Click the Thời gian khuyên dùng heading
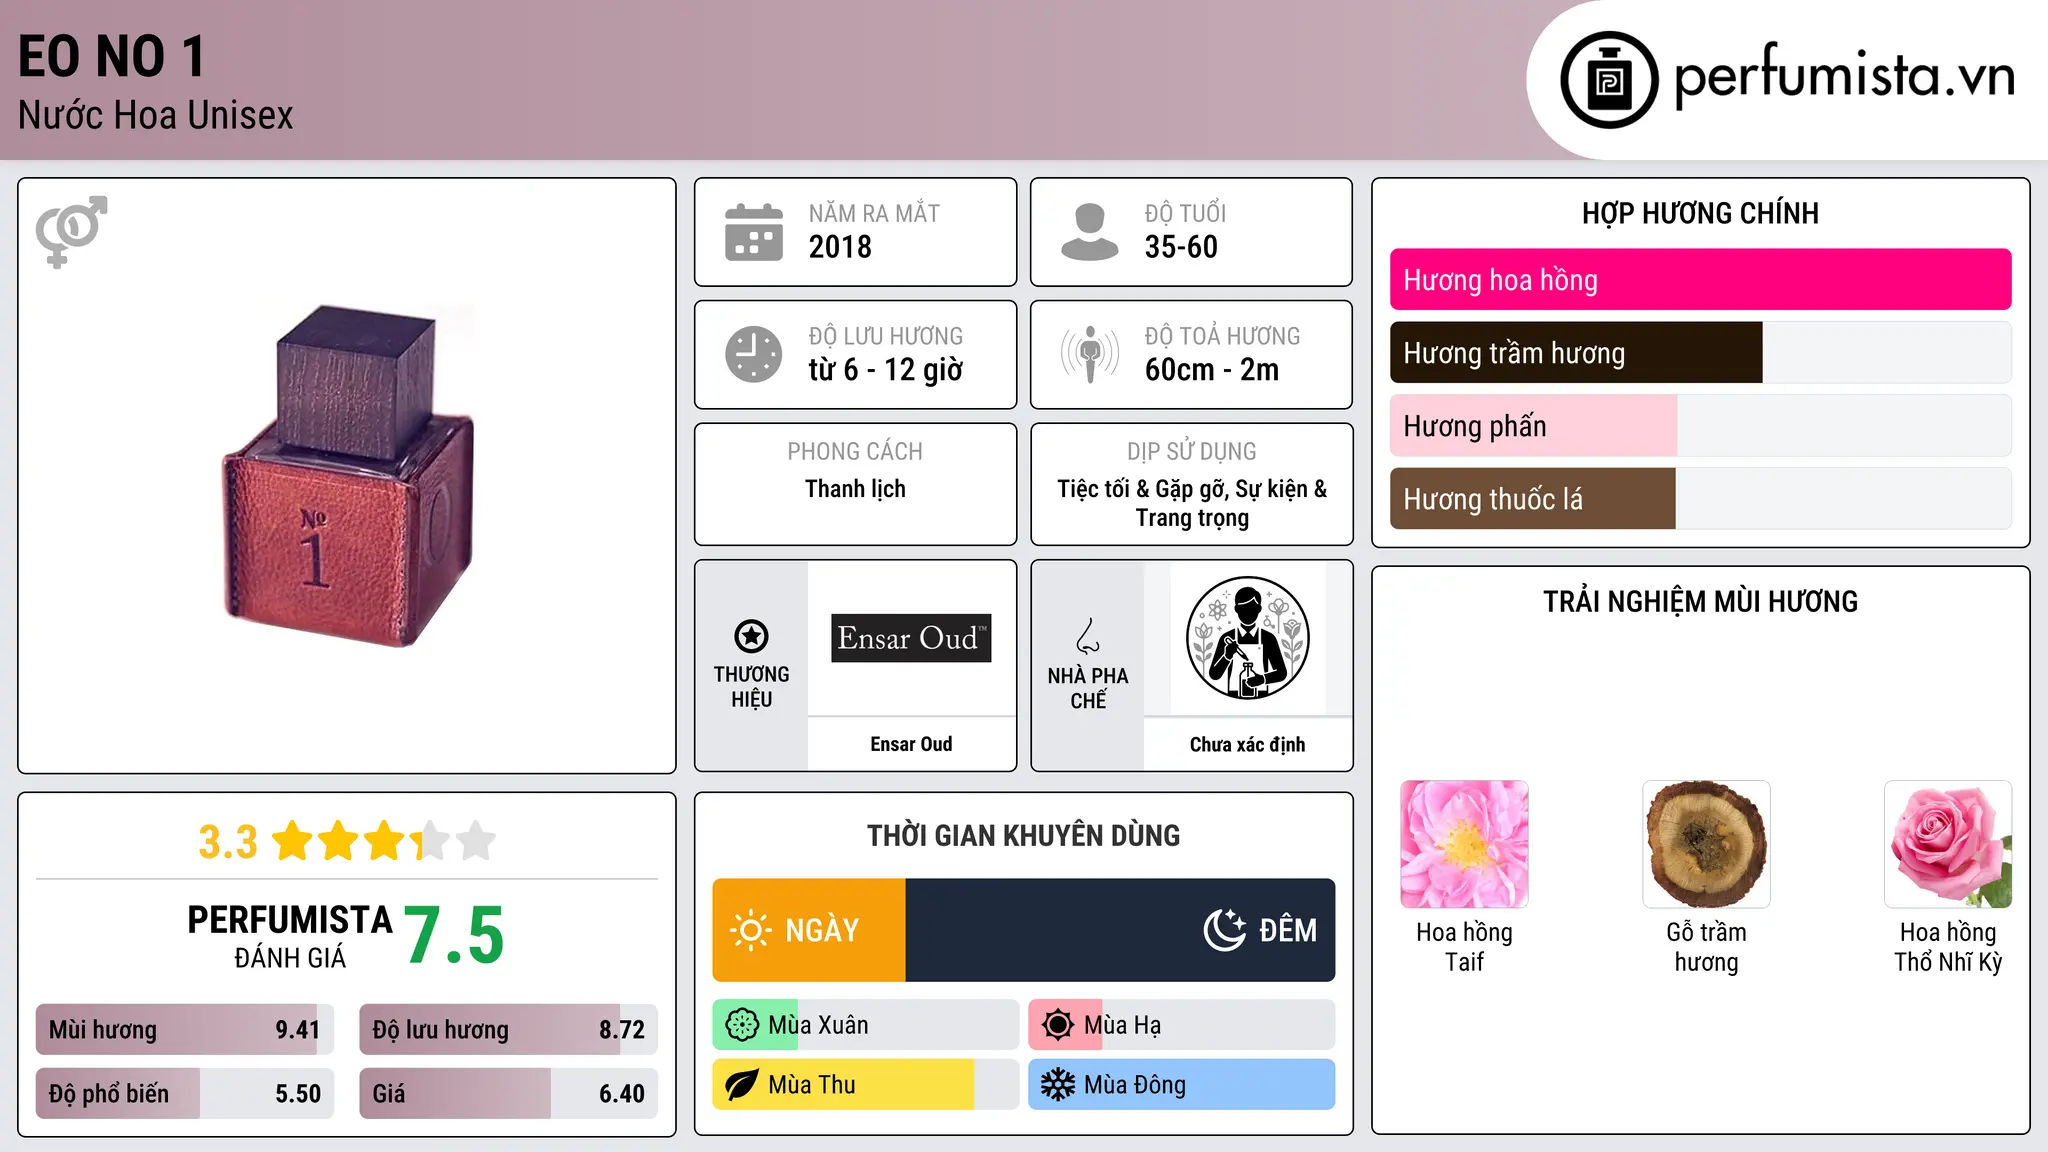Viewport: 2048px width, 1152px height. click(x=1023, y=835)
